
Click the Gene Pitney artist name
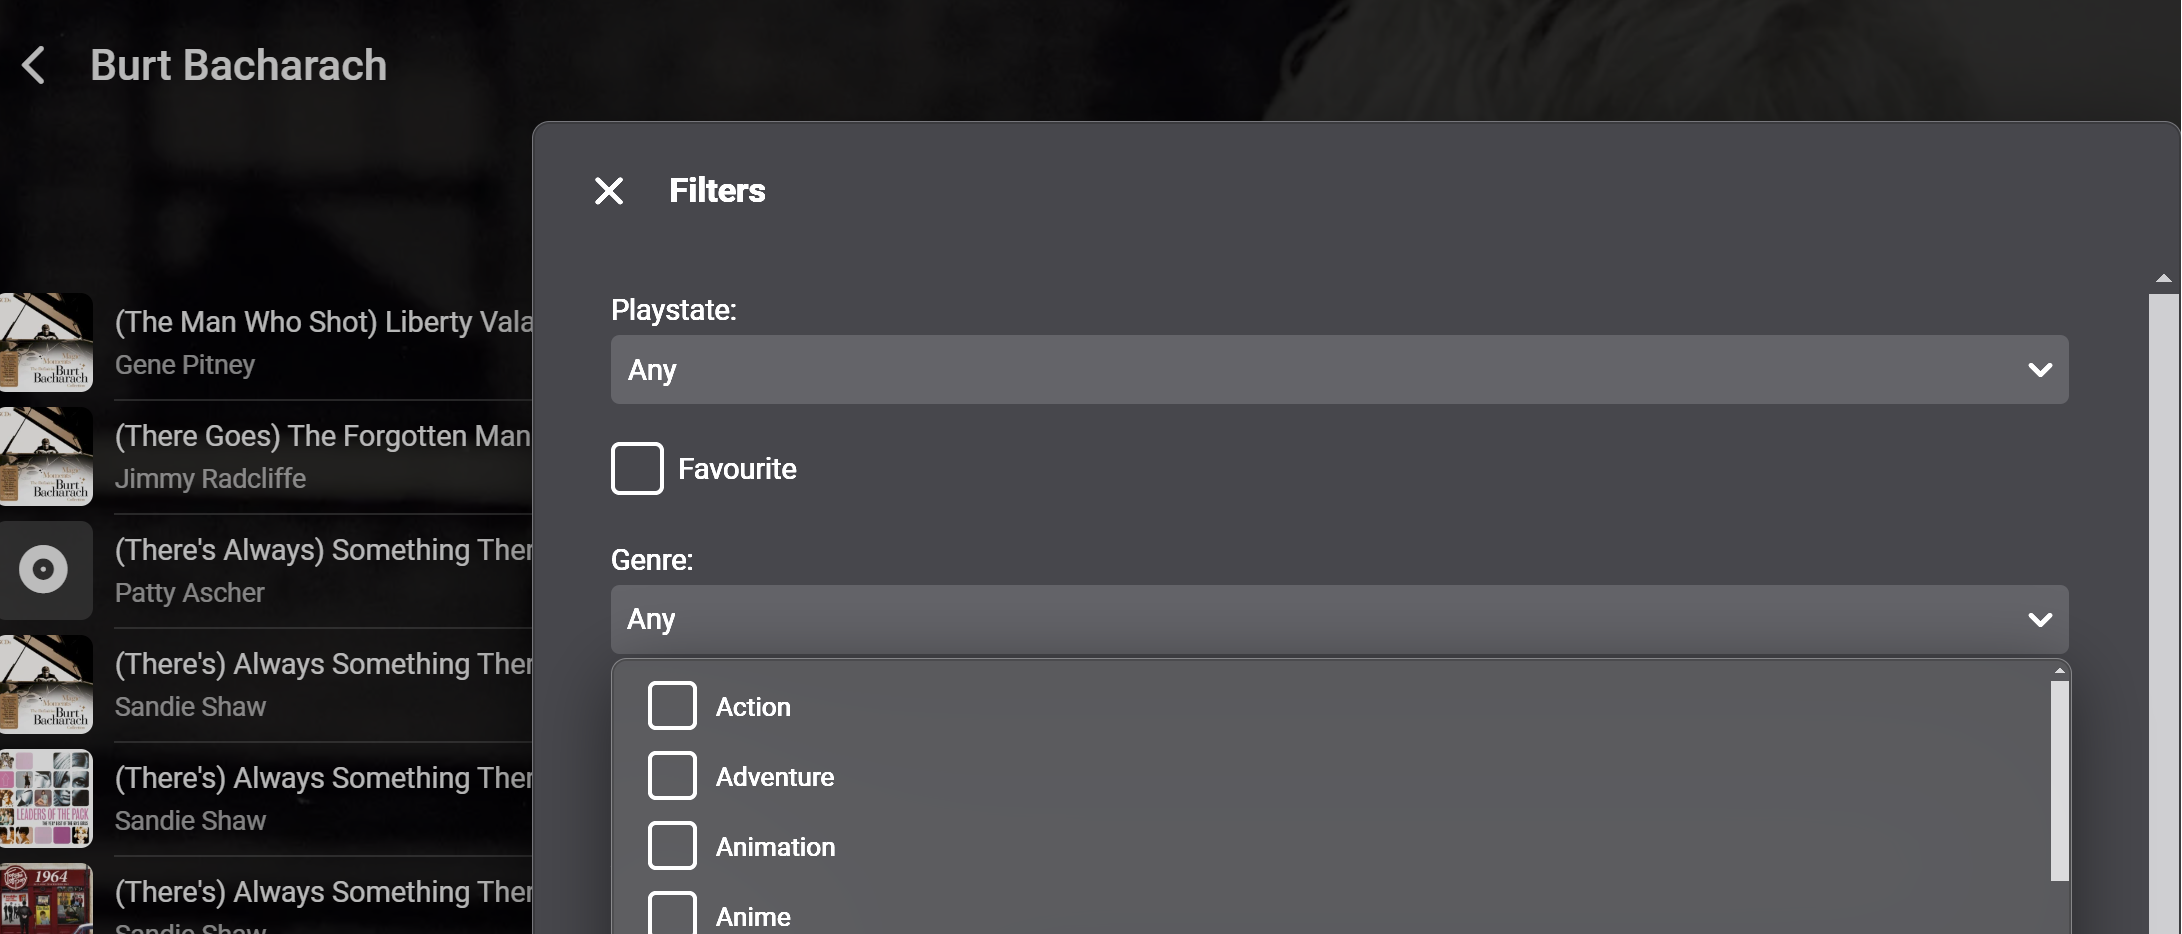pos(185,365)
